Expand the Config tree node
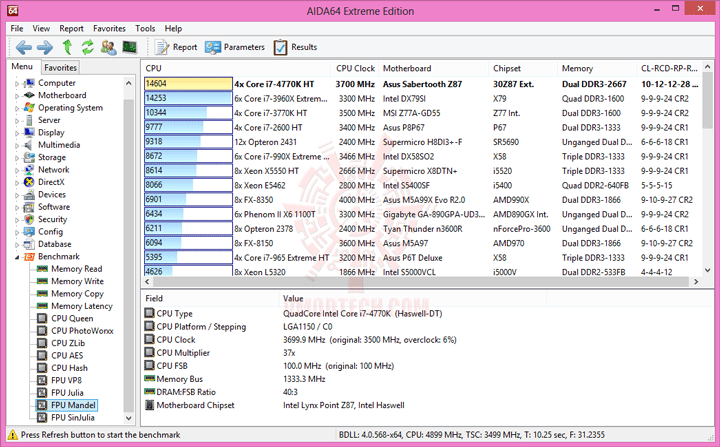 (17, 232)
